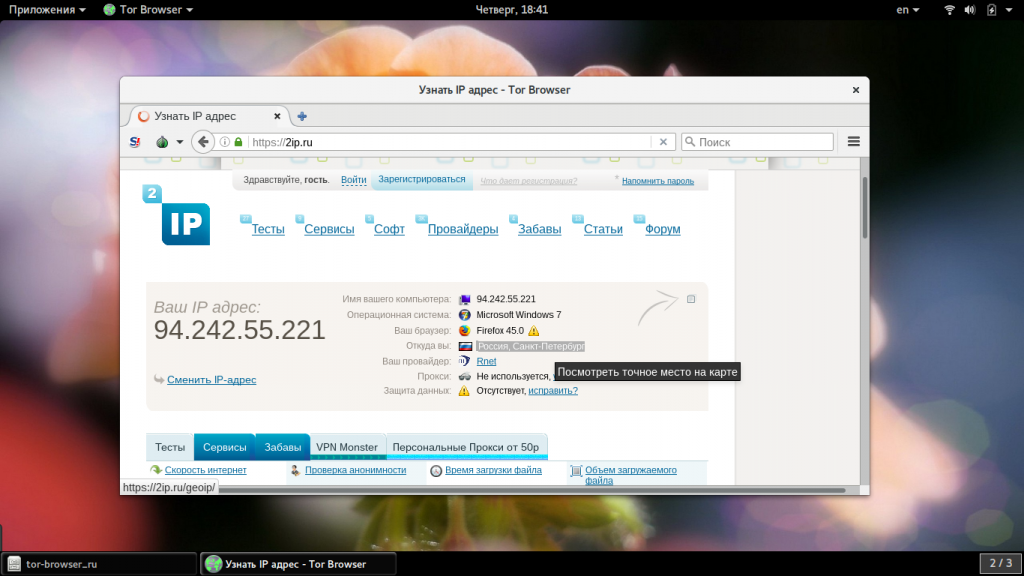The width and height of the screenshot is (1024, 576).
Task: Click the Проверка анонимности link
Action: (x=355, y=470)
